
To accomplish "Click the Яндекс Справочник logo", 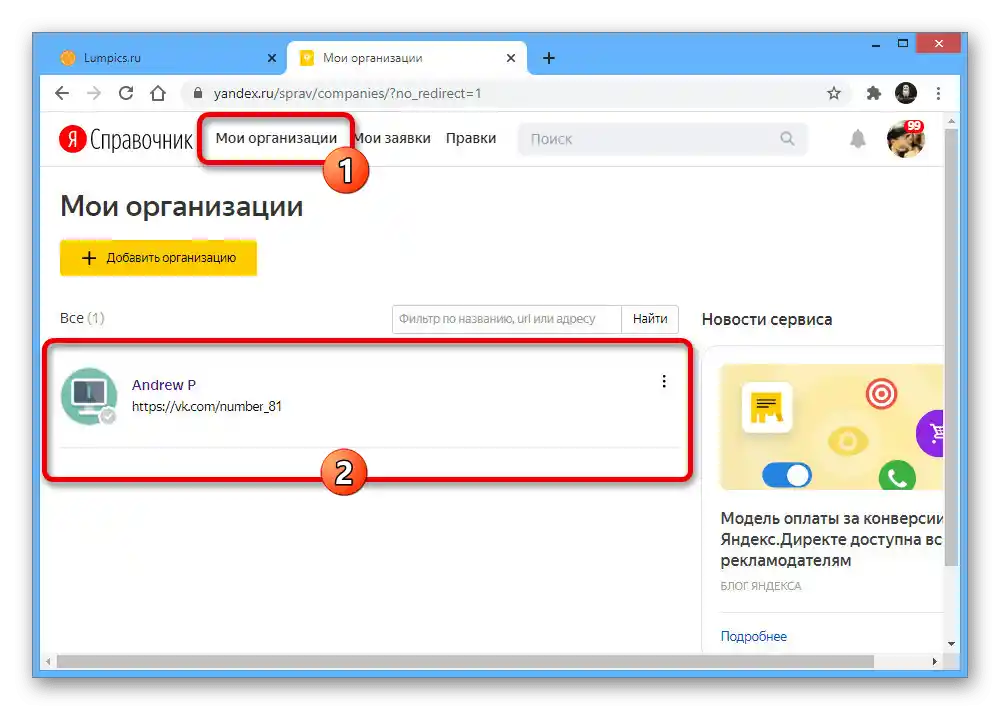I will pos(126,139).
